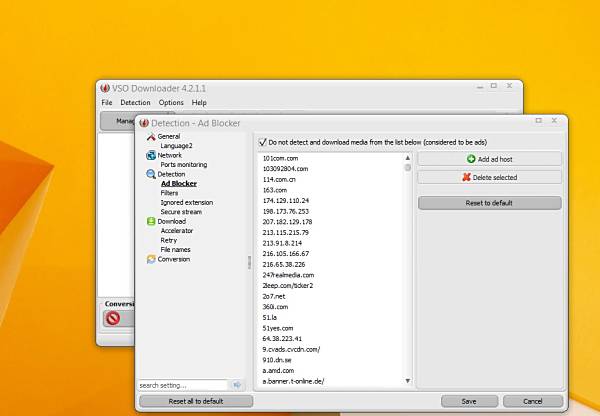The height and width of the screenshot is (416, 600).
Task: Open Secure stream settings
Action: 181,212
